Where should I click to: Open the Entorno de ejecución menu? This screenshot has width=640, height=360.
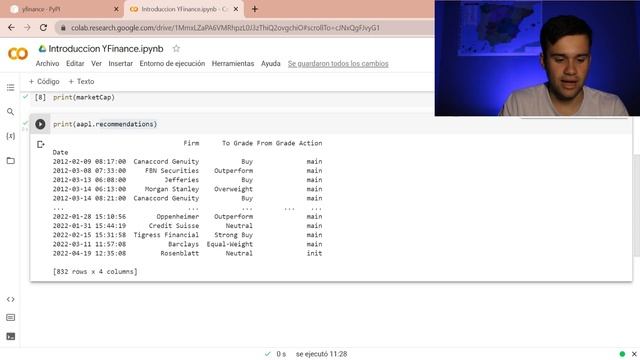[x=172, y=64]
